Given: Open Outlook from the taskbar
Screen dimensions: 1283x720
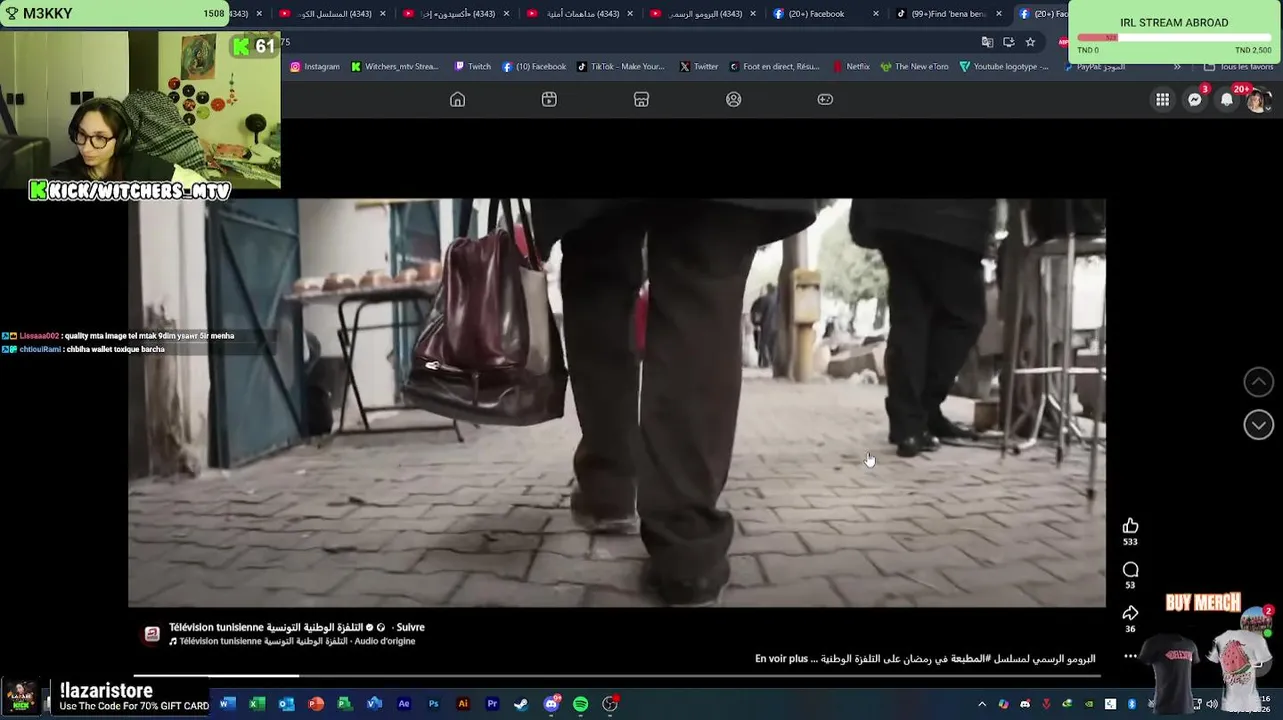Looking at the screenshot, I should [x=286, y=704].
